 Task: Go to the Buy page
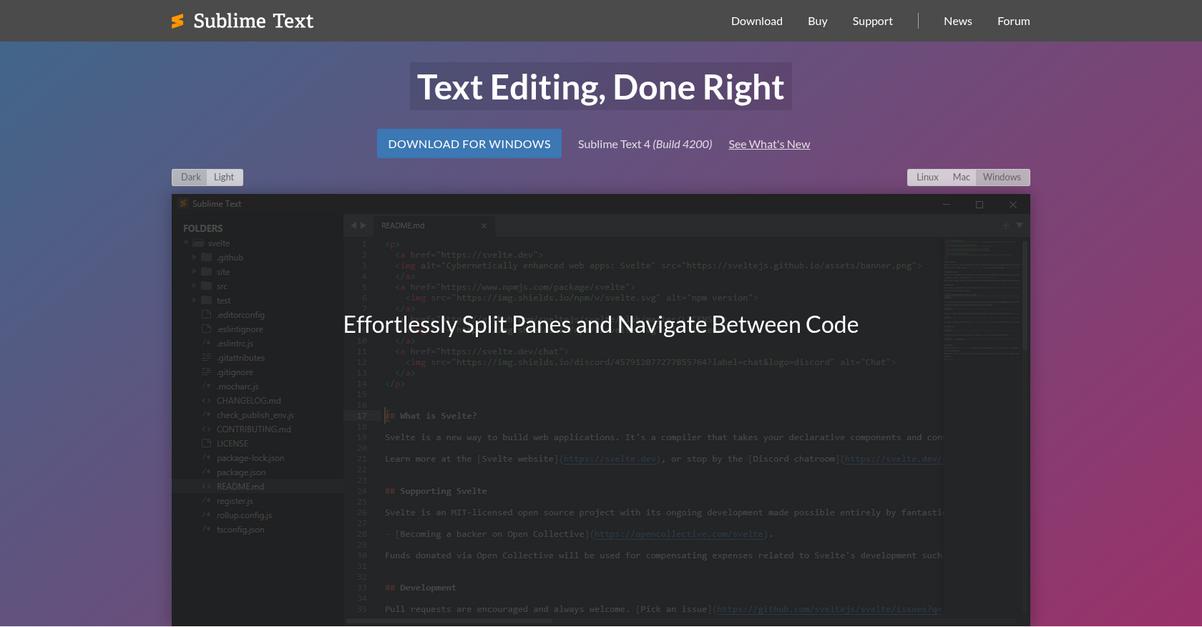pyautogui.click(x=818, y=21)
